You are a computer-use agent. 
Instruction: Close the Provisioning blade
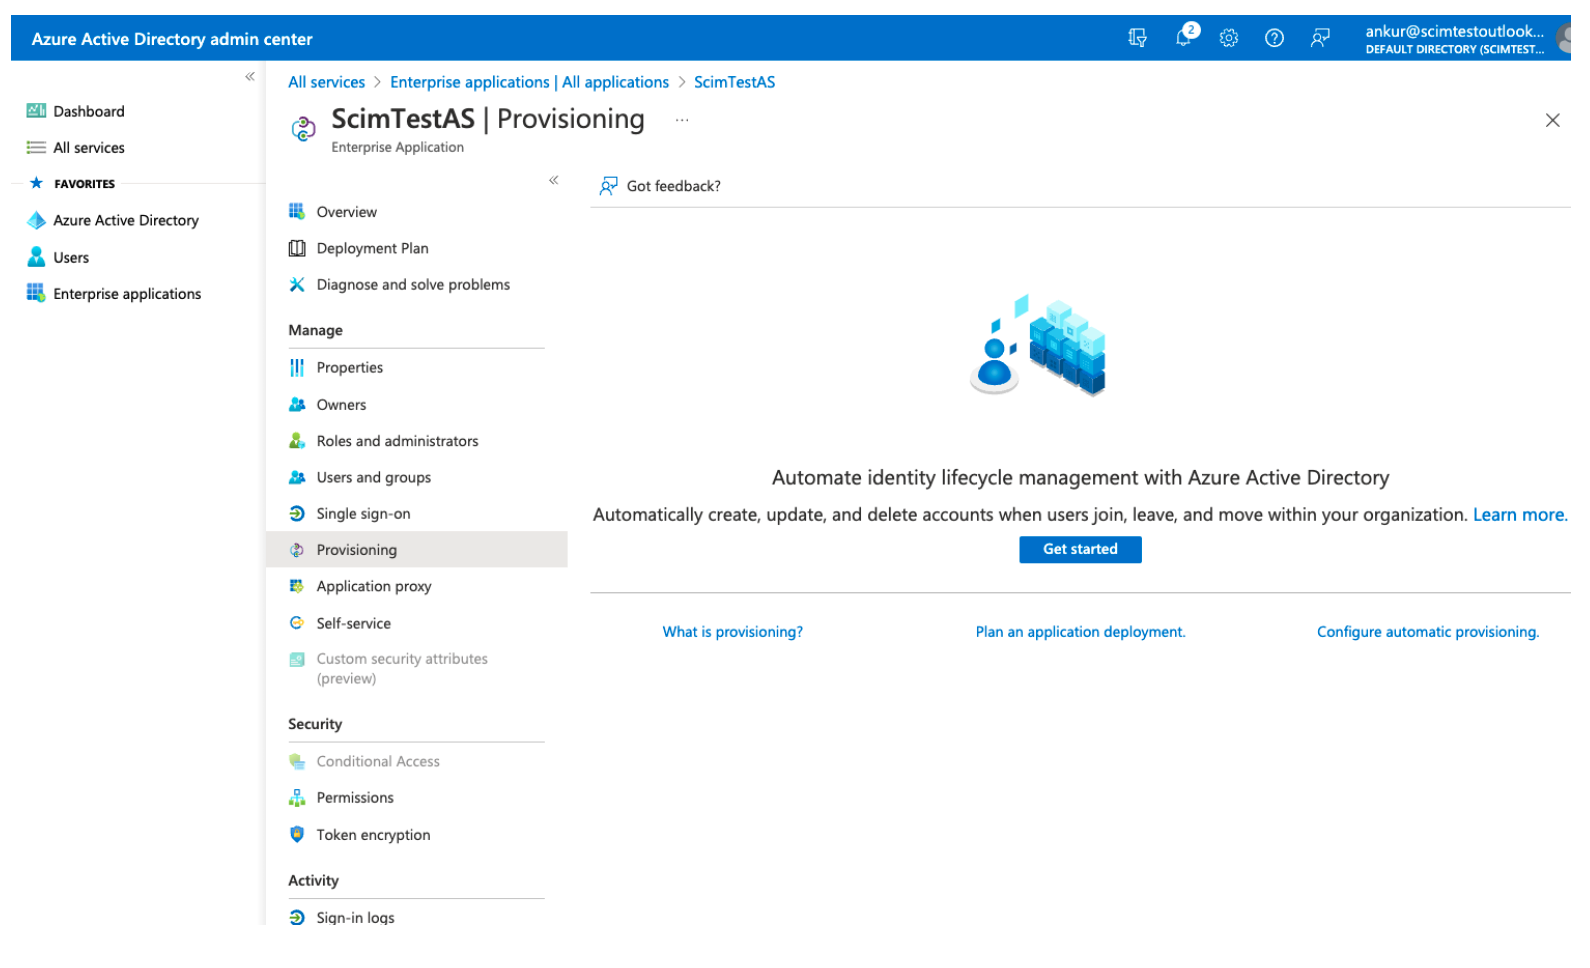pos(1552,120)
